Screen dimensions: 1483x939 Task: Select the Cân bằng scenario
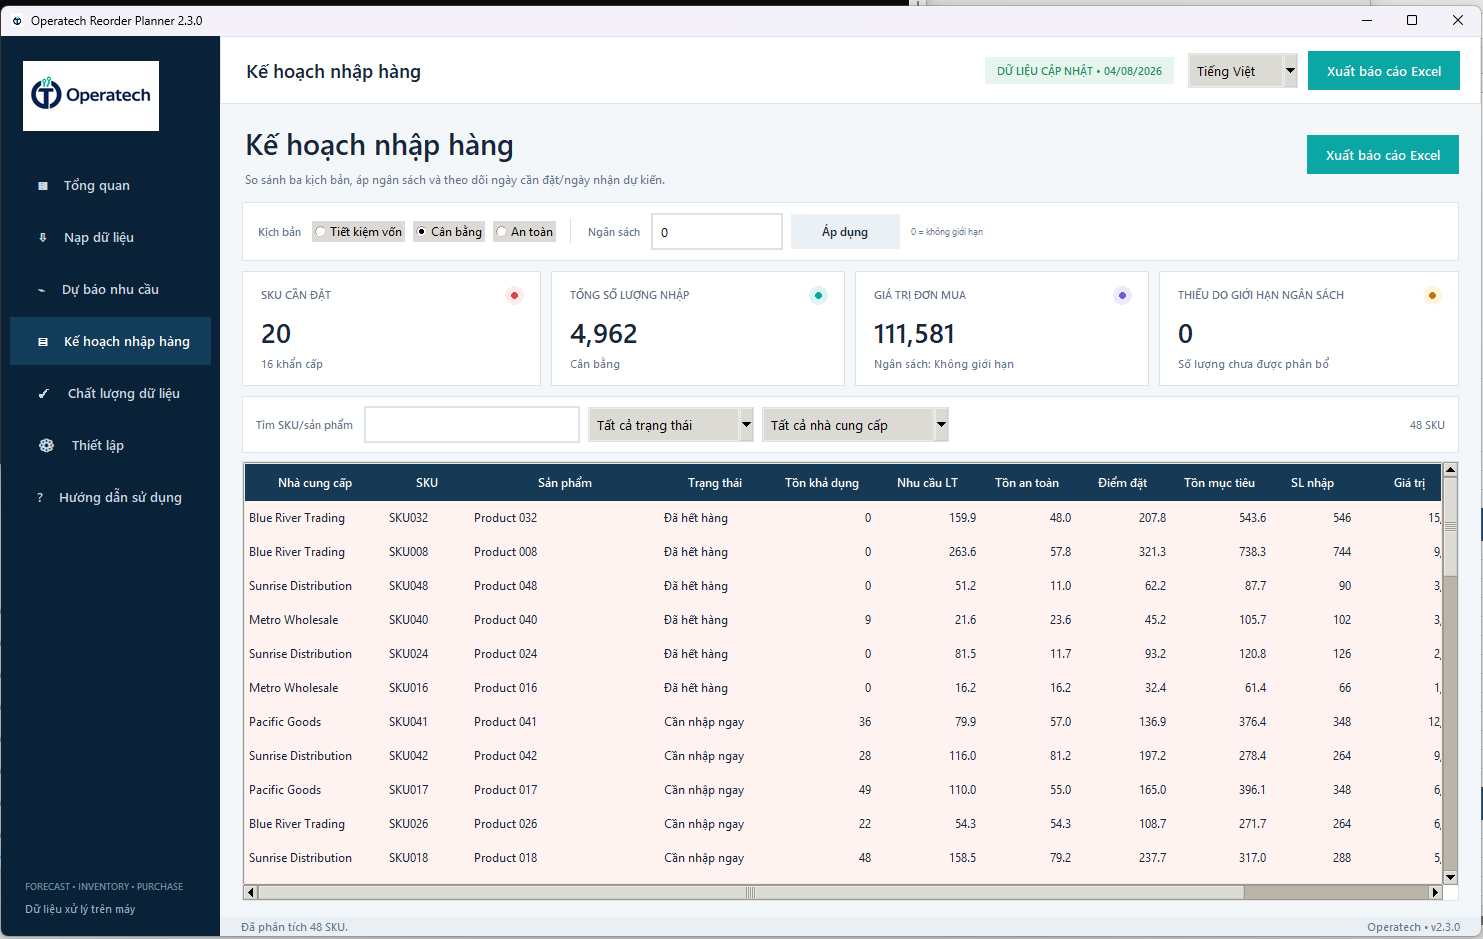click(449, 232)
